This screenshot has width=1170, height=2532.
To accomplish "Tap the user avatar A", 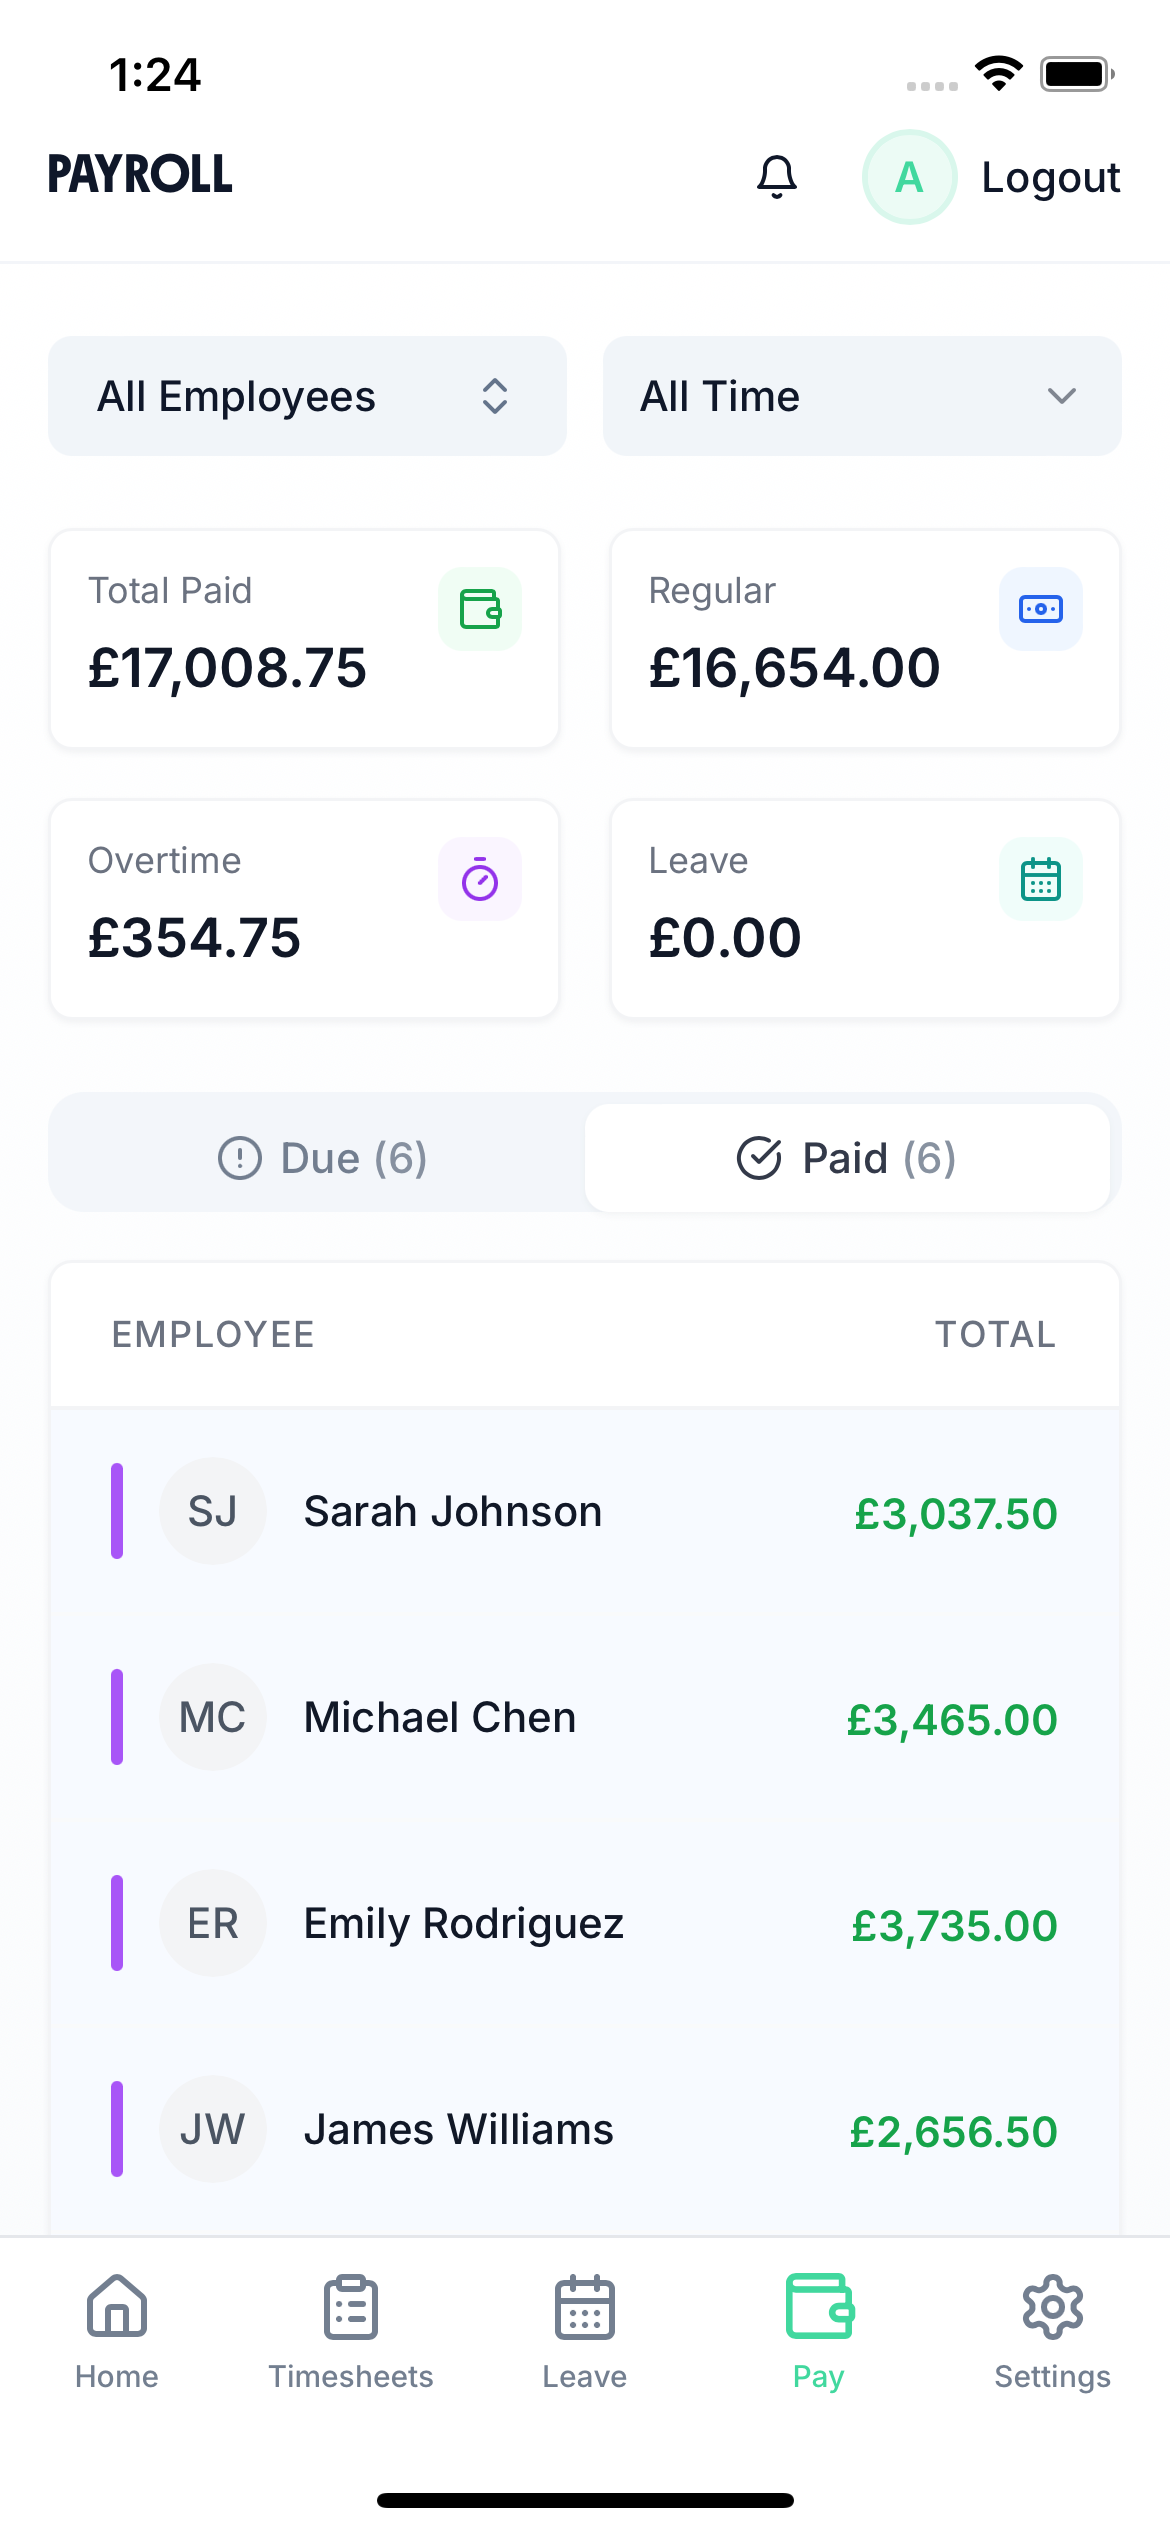I will click(x=909, y=177).
